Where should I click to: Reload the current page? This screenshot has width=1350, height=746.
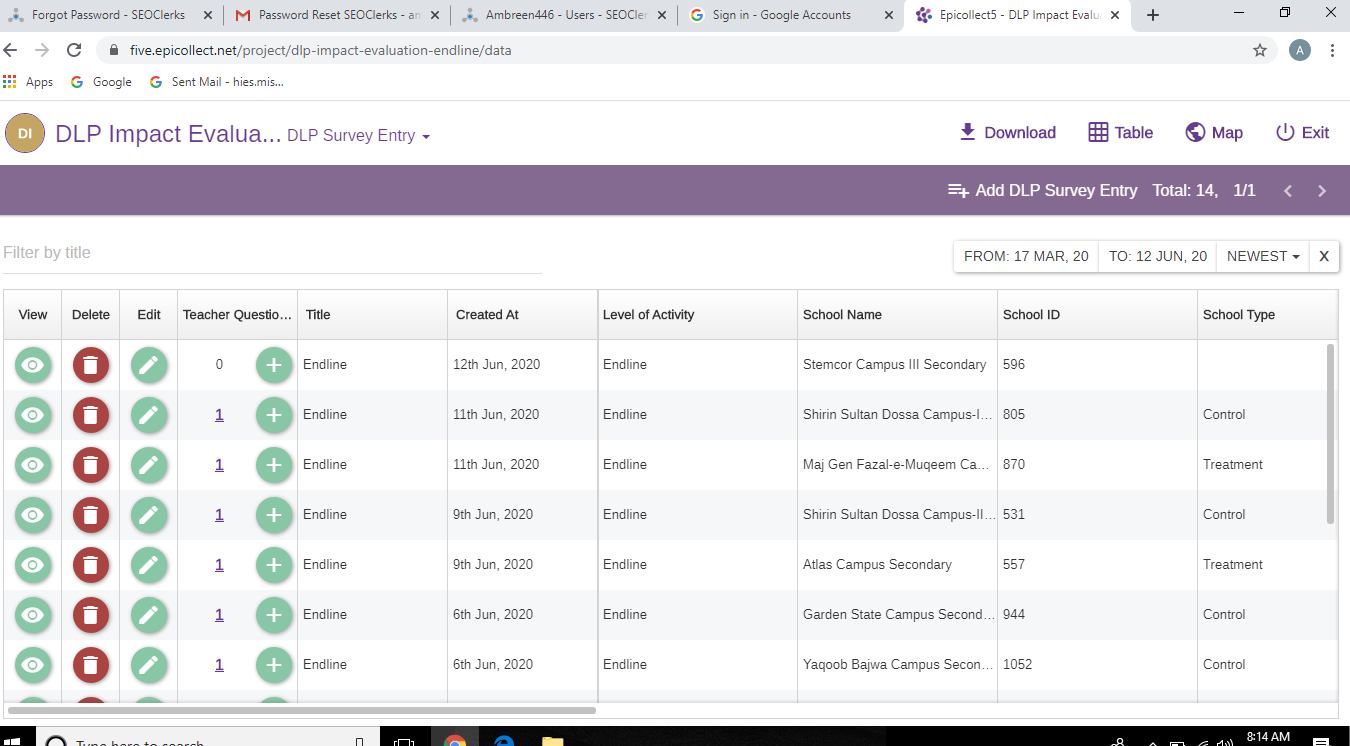click(74, 50)
